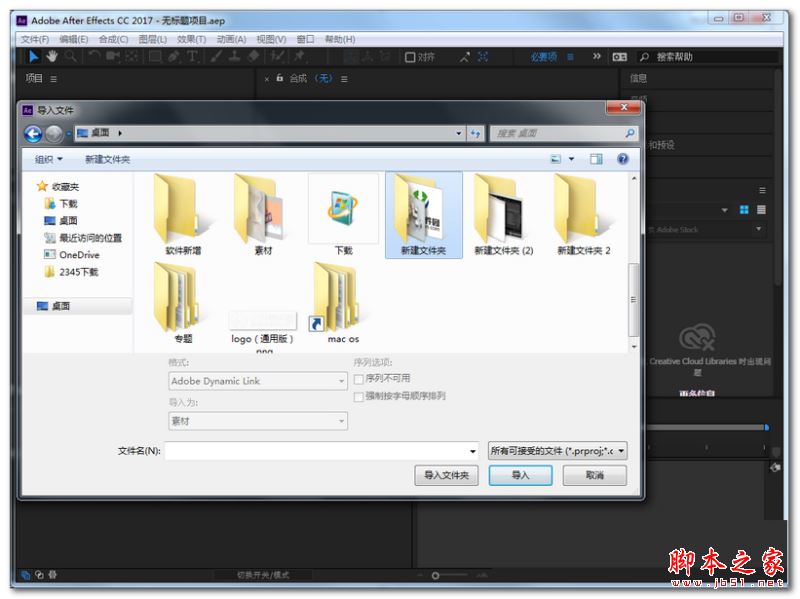The width and height of the screenshot is (800, 599).
Task: Click the 取消 button
Action: 595,476
